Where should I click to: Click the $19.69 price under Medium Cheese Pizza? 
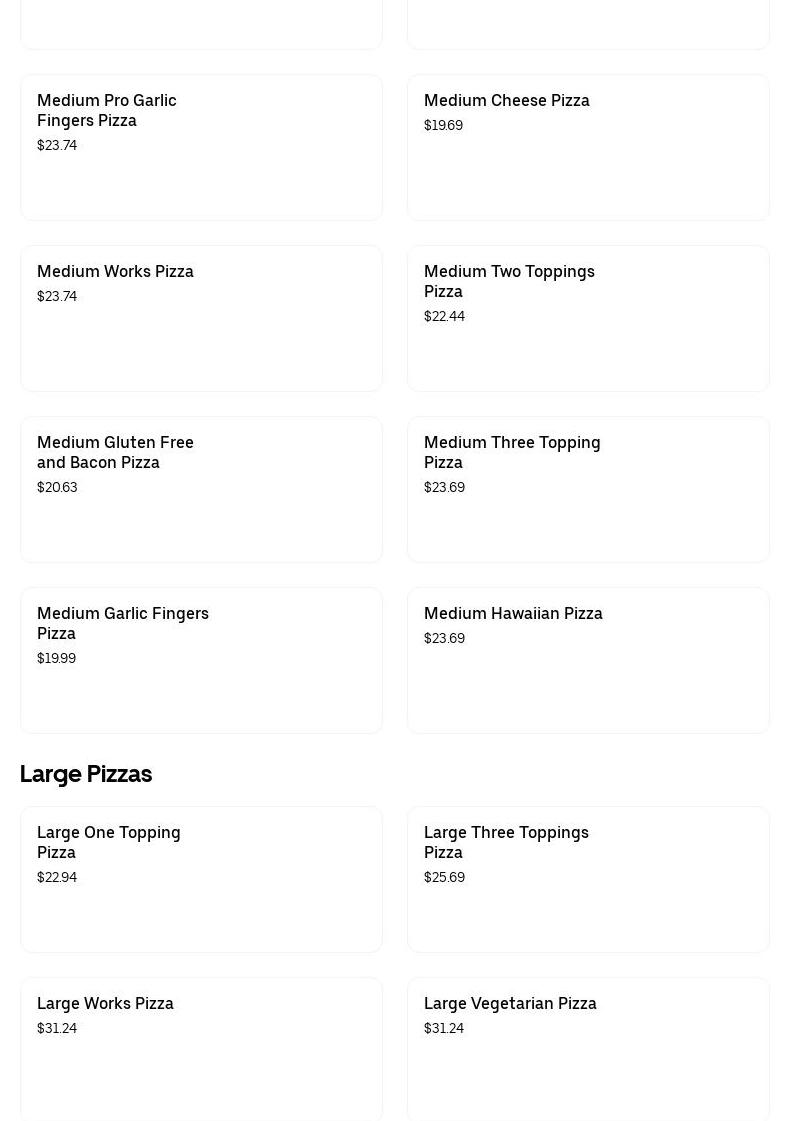443,125
